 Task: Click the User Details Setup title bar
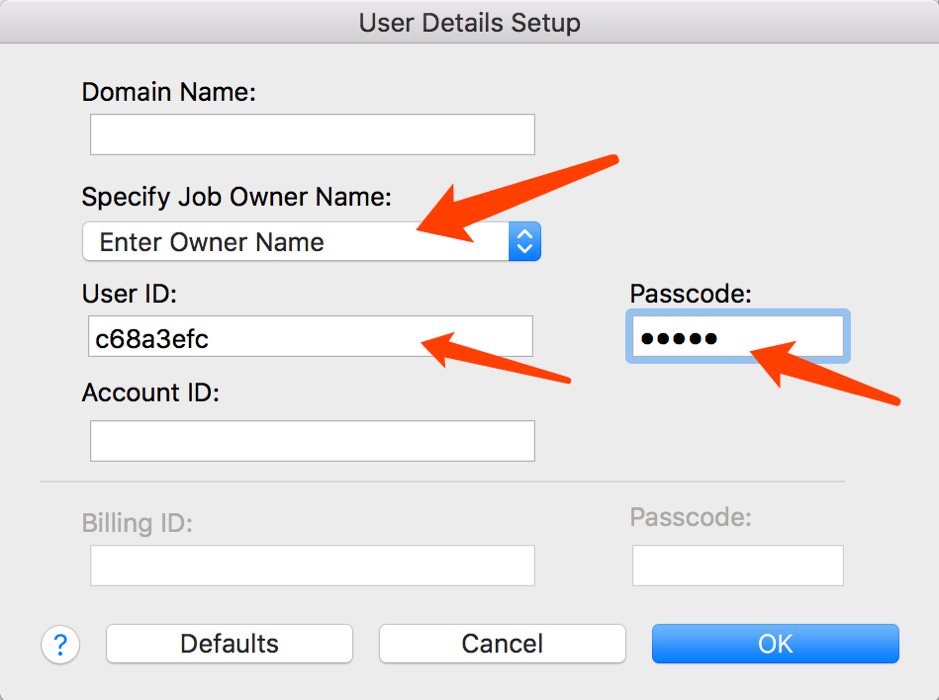click(x=469, y=22)
